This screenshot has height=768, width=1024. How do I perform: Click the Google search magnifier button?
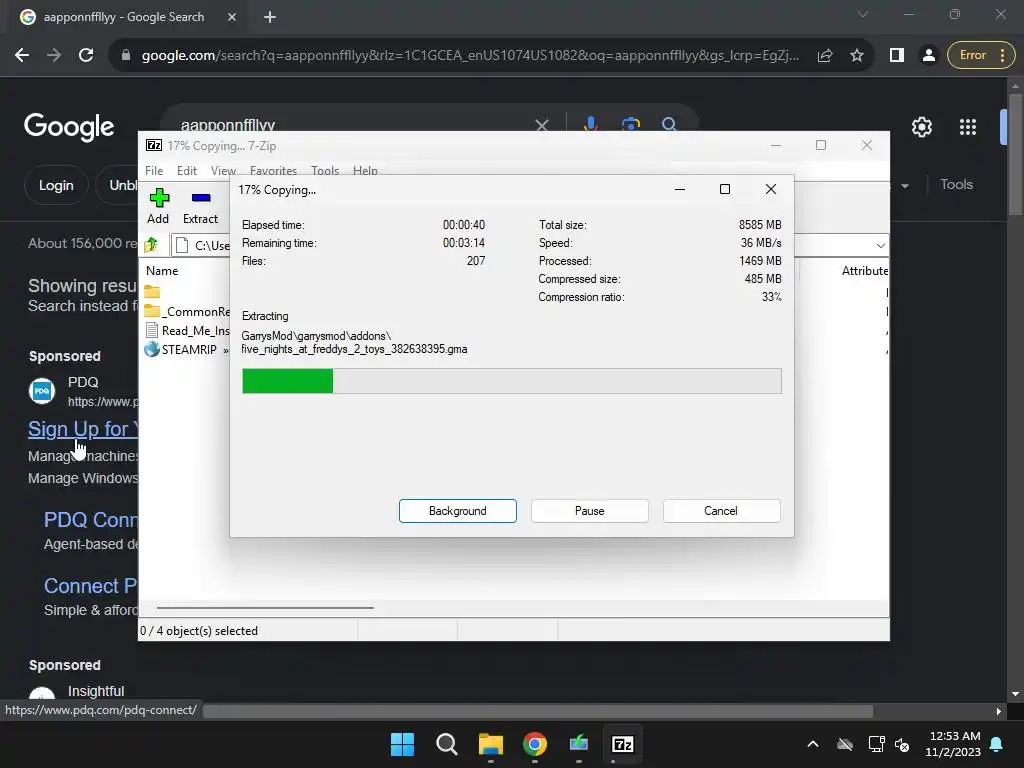tap(669, 124)
